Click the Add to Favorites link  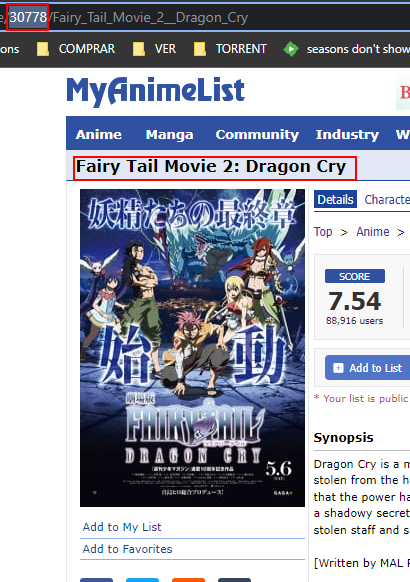click(128, 549)
